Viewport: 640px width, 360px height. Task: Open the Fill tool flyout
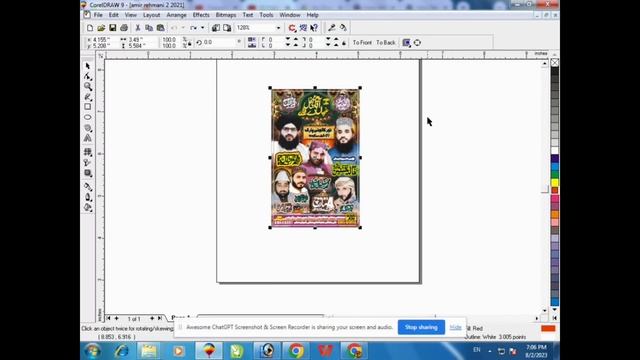[88, 207]
